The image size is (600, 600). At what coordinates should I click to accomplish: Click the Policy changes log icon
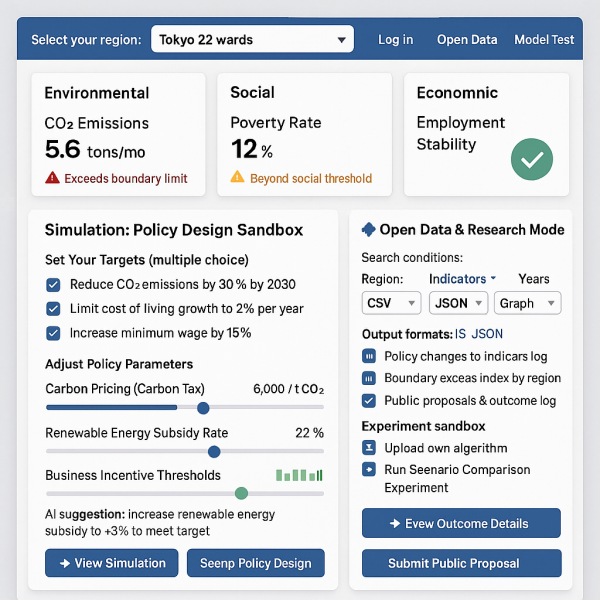(x=368, y=356)
